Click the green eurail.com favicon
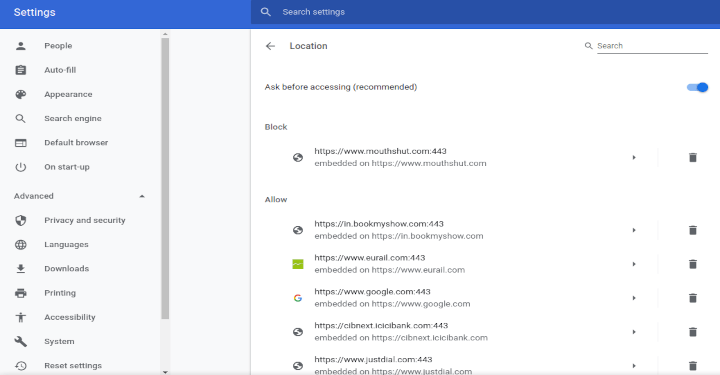 coord(298,264)
